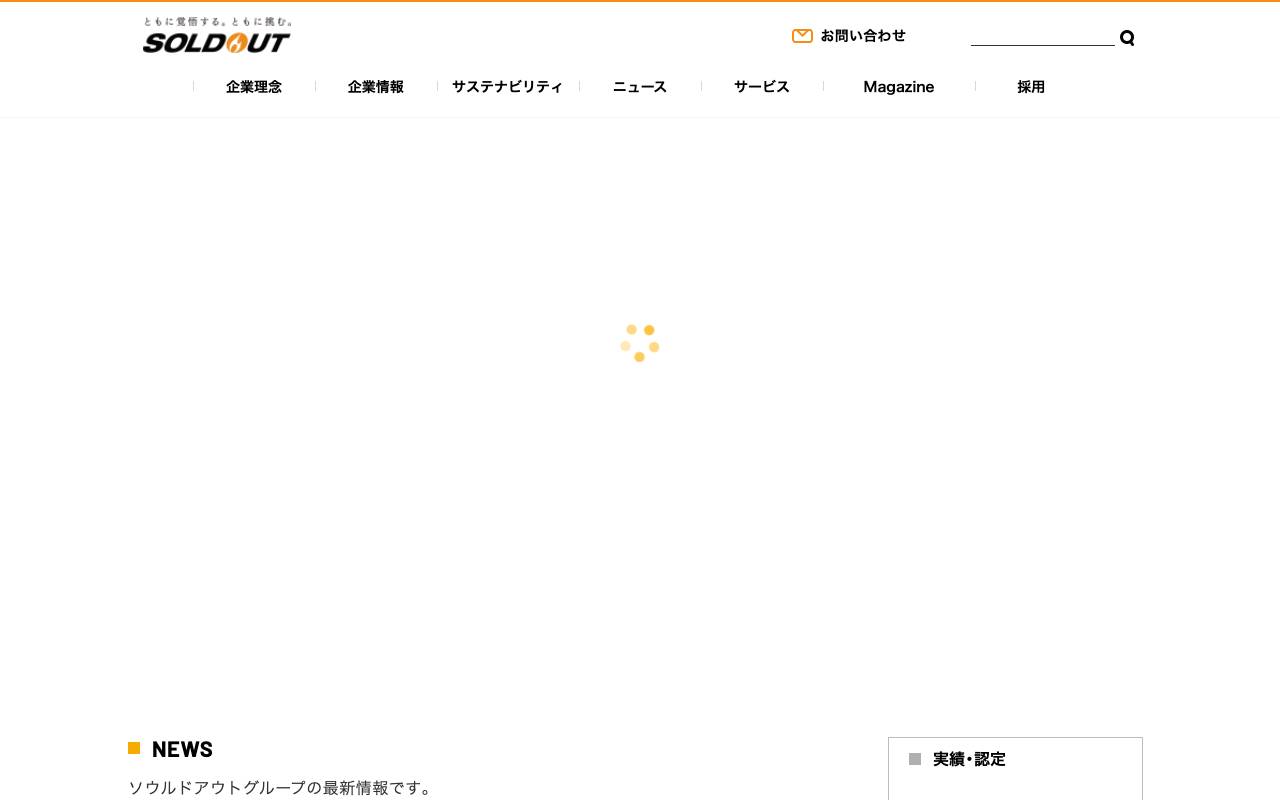Open the 企業理念 menu

coord(254,87)
